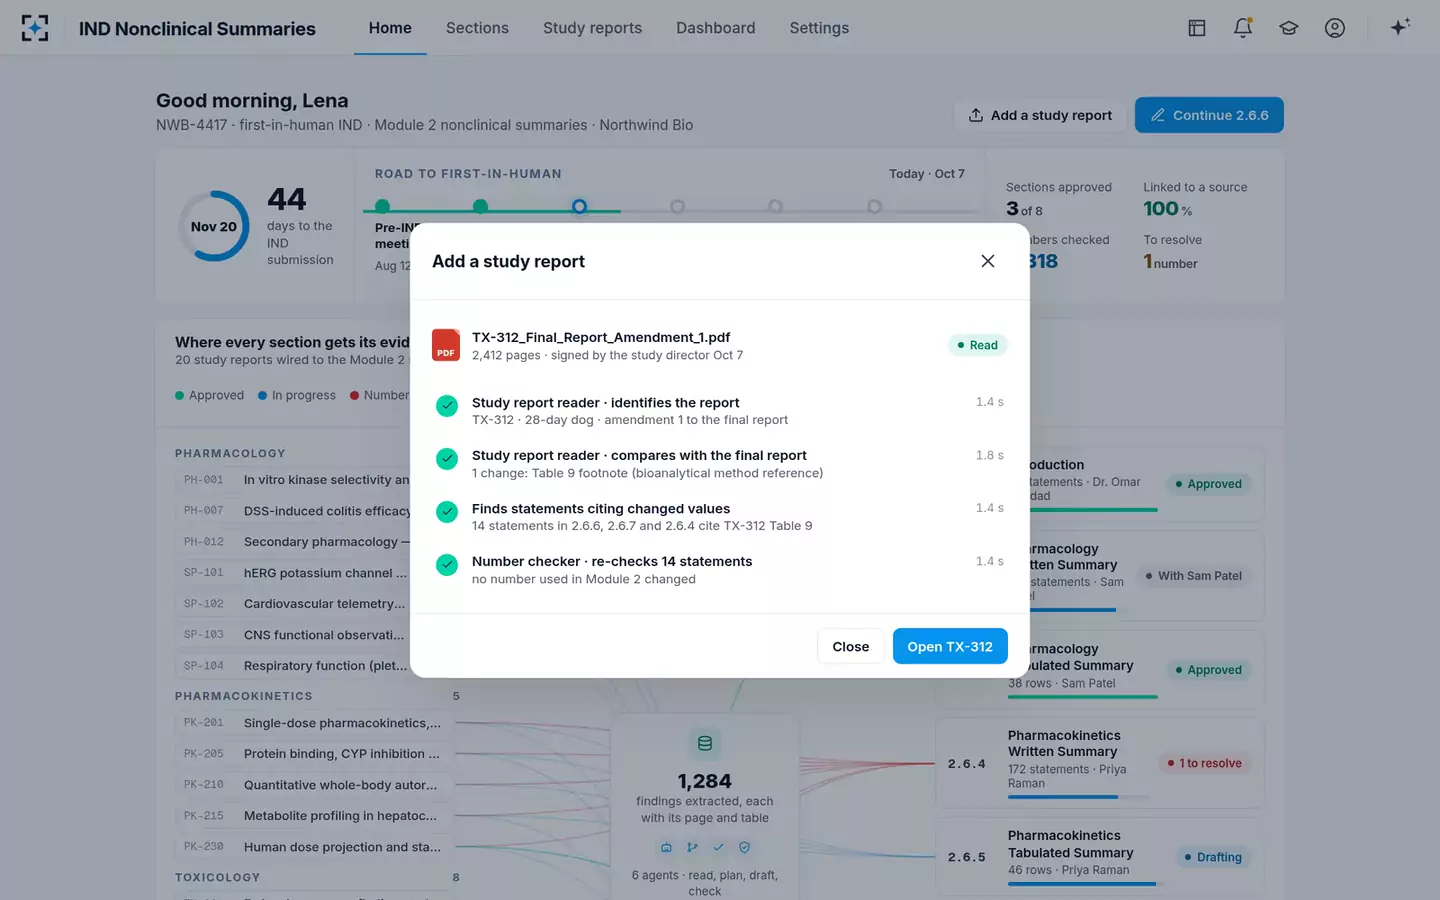This screenshot has height=900, width=1440.
Task: Close the Add a study report dialog with X
Action: point(988,261)
